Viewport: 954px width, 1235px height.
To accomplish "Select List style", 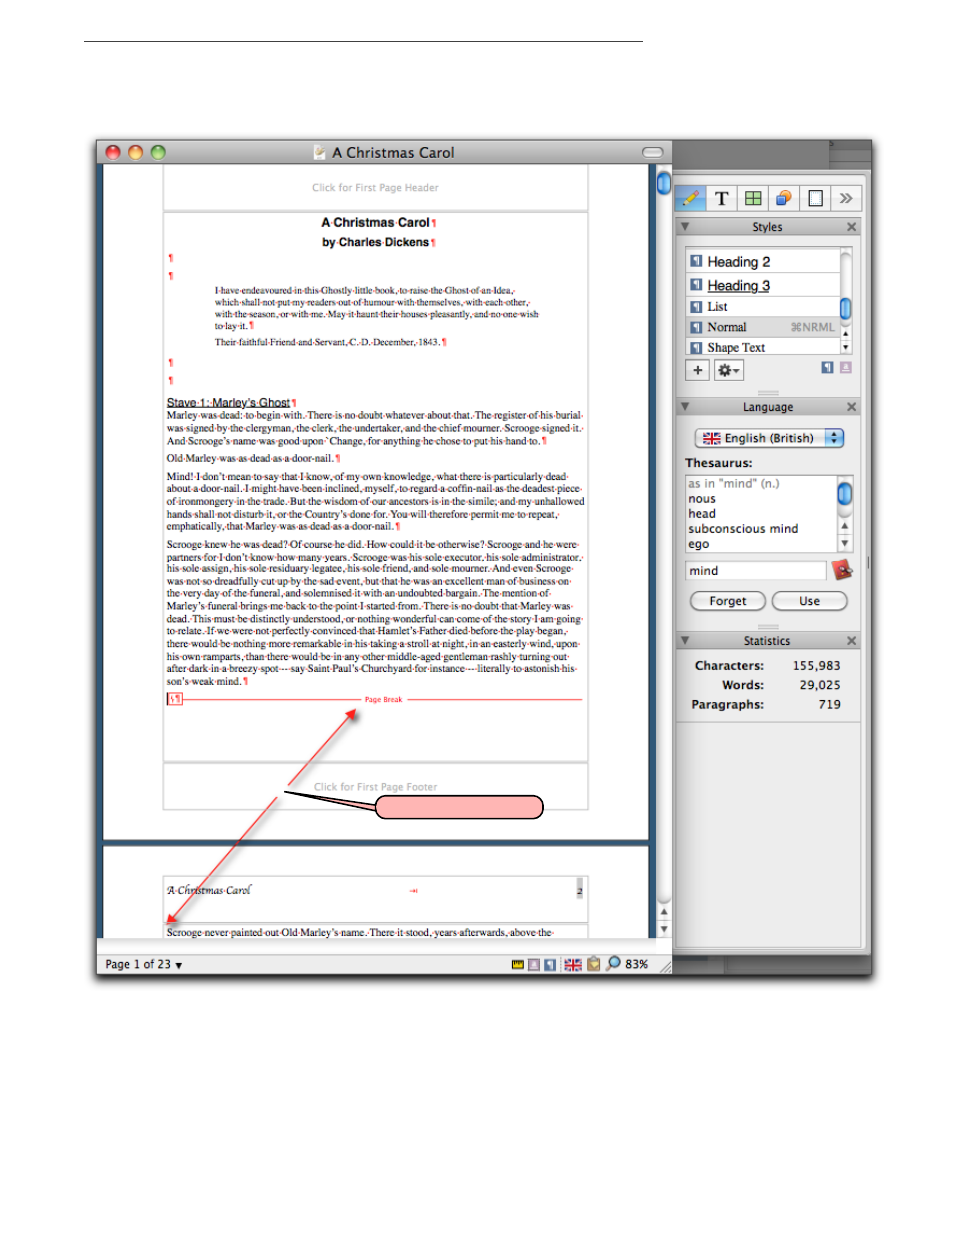I will [764, 307].
